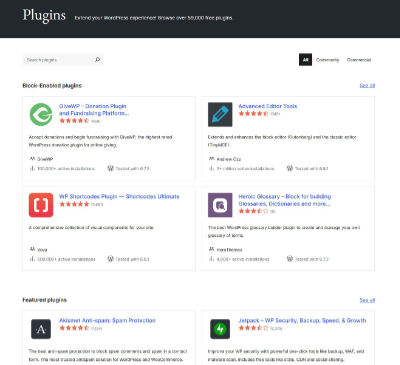
Task: Click author icon in Shortcodes Ultimate card
Action: click(32, 249)
